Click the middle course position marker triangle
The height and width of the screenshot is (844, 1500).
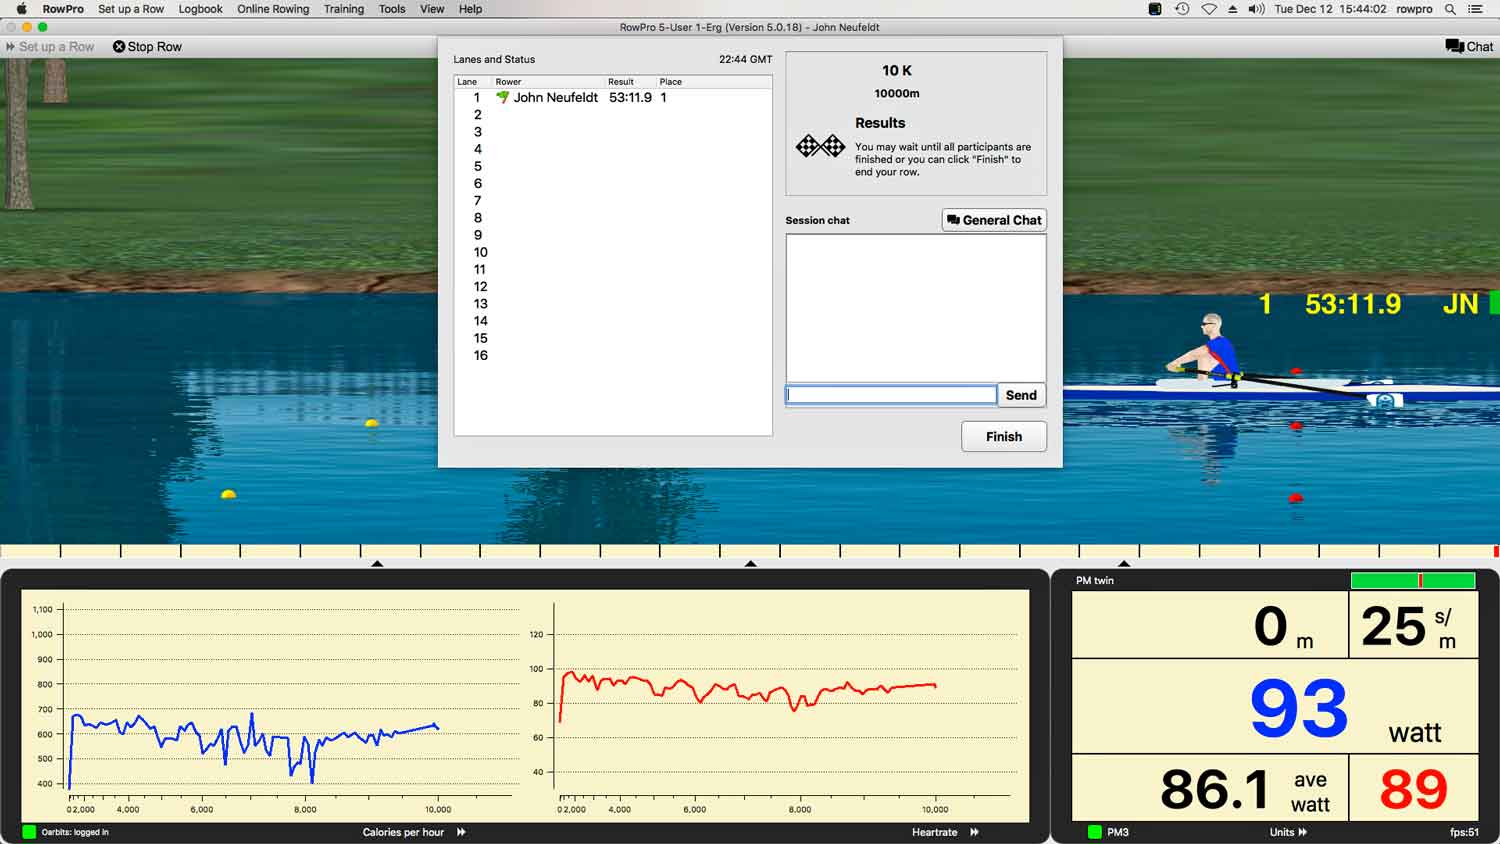click(750, 564)
